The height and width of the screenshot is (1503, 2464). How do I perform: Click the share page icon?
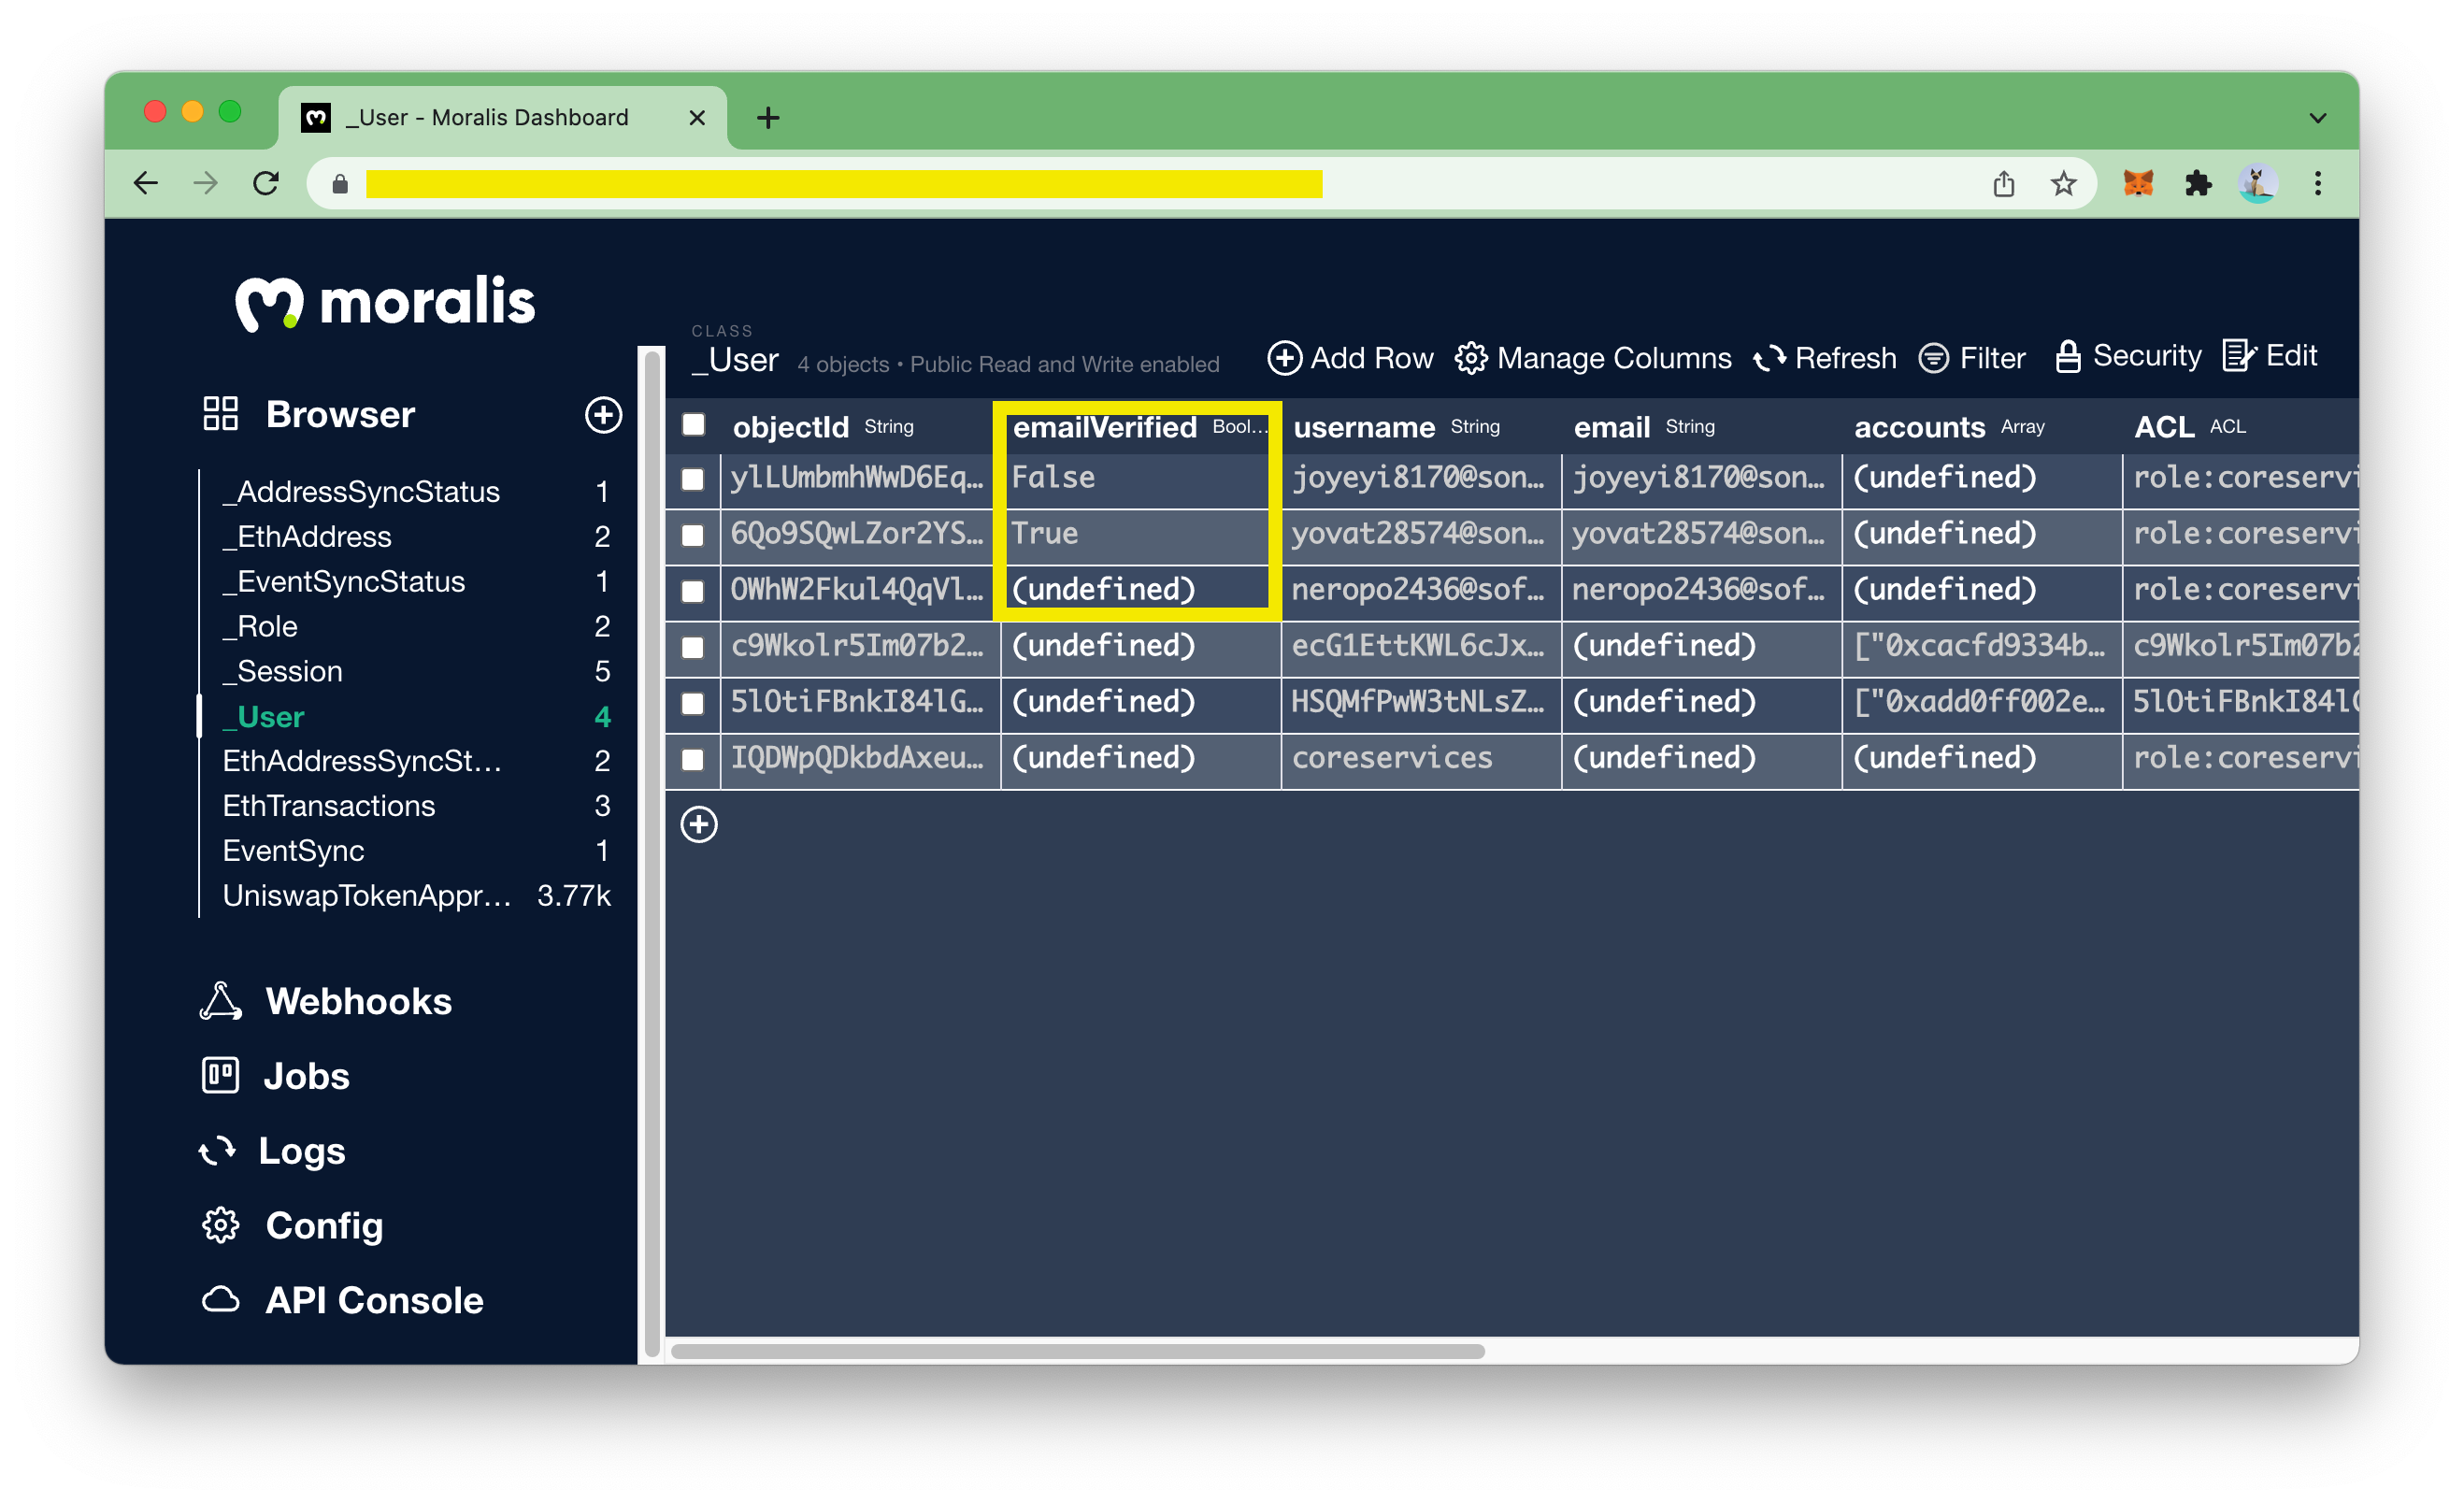(2003, 184)
